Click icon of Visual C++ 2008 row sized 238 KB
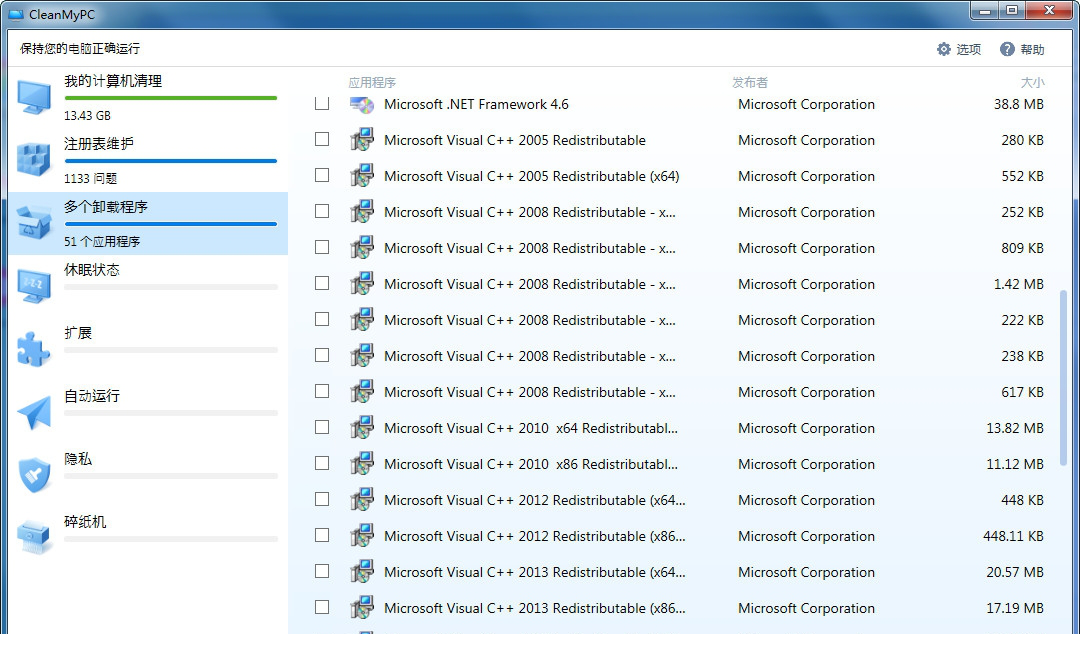Image resolution: width=1080 pixels, height=659 pixels. pos(362,355)
